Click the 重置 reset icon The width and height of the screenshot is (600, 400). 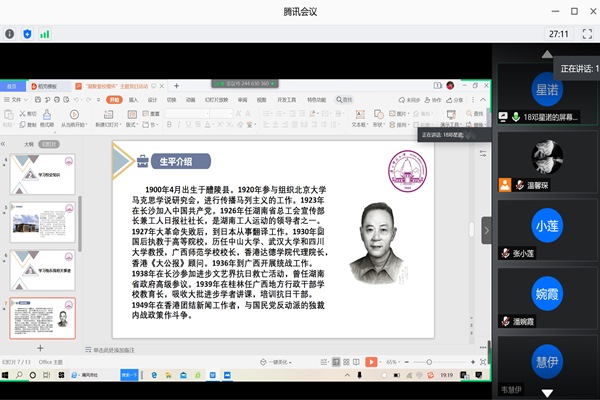[146, 113]
